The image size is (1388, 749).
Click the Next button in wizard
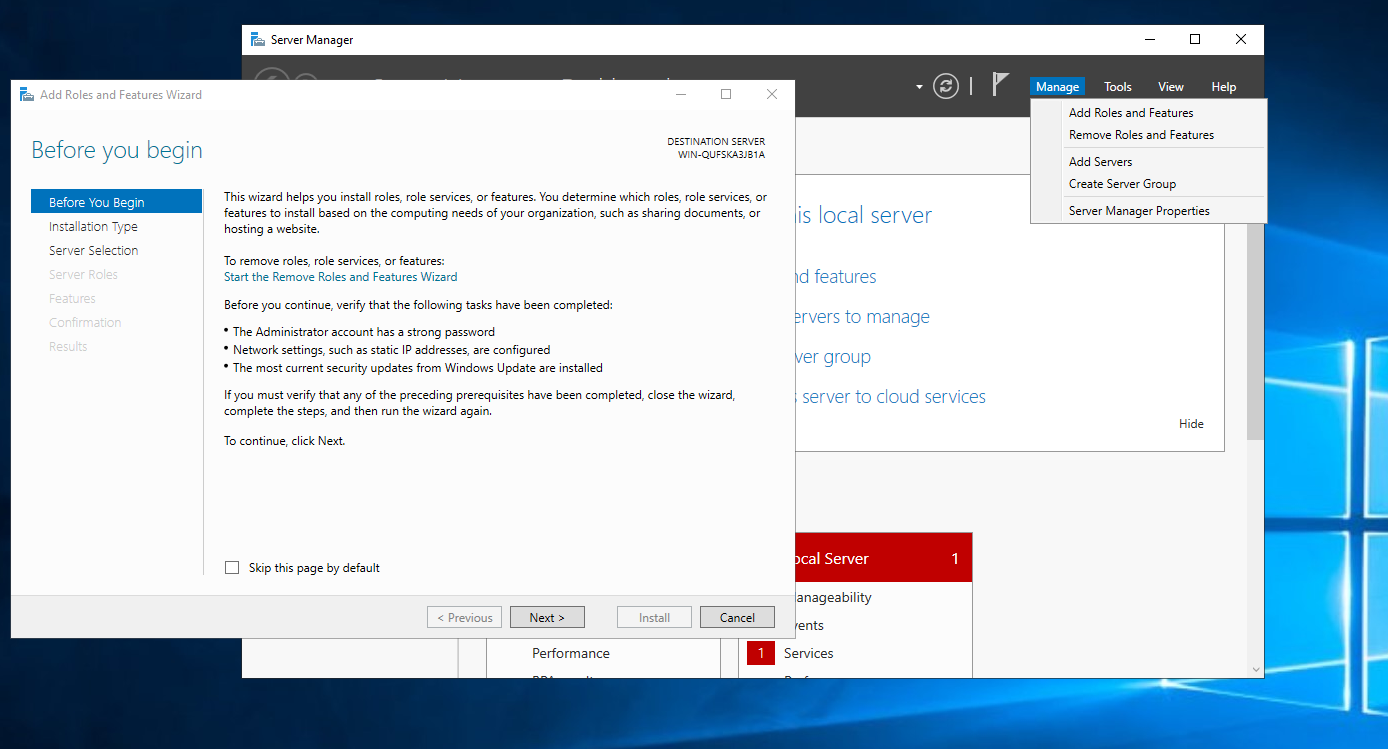point(547,617)
